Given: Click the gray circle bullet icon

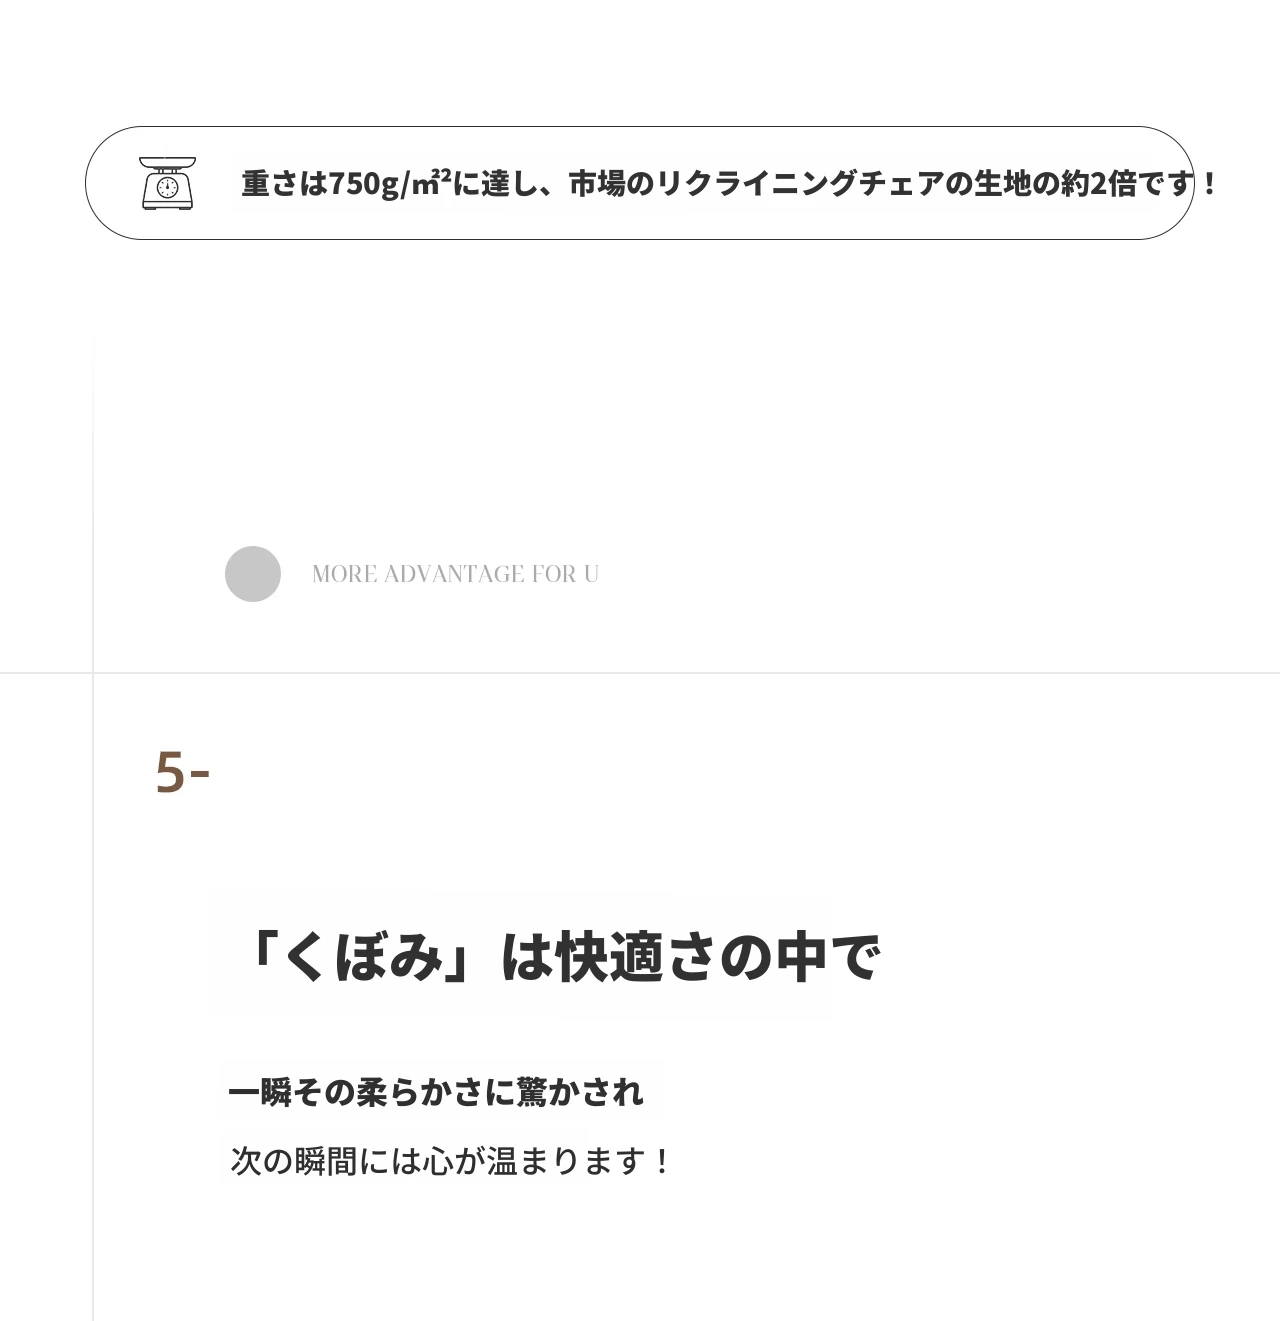Looking at the screenshot, I should tap(253, 574).
